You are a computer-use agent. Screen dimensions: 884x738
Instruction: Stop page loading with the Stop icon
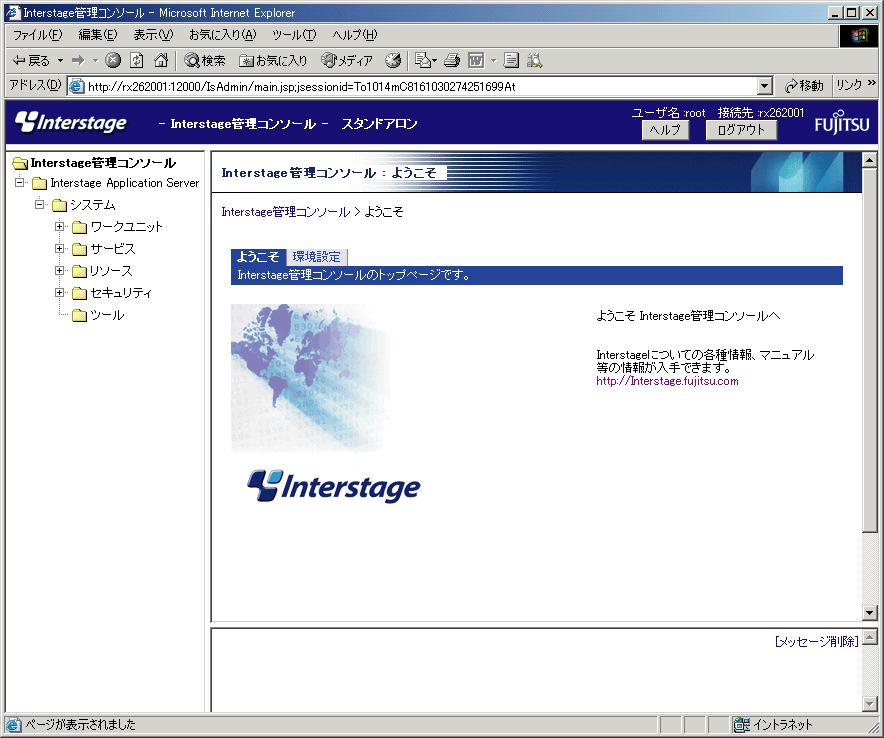click(113, 60)
